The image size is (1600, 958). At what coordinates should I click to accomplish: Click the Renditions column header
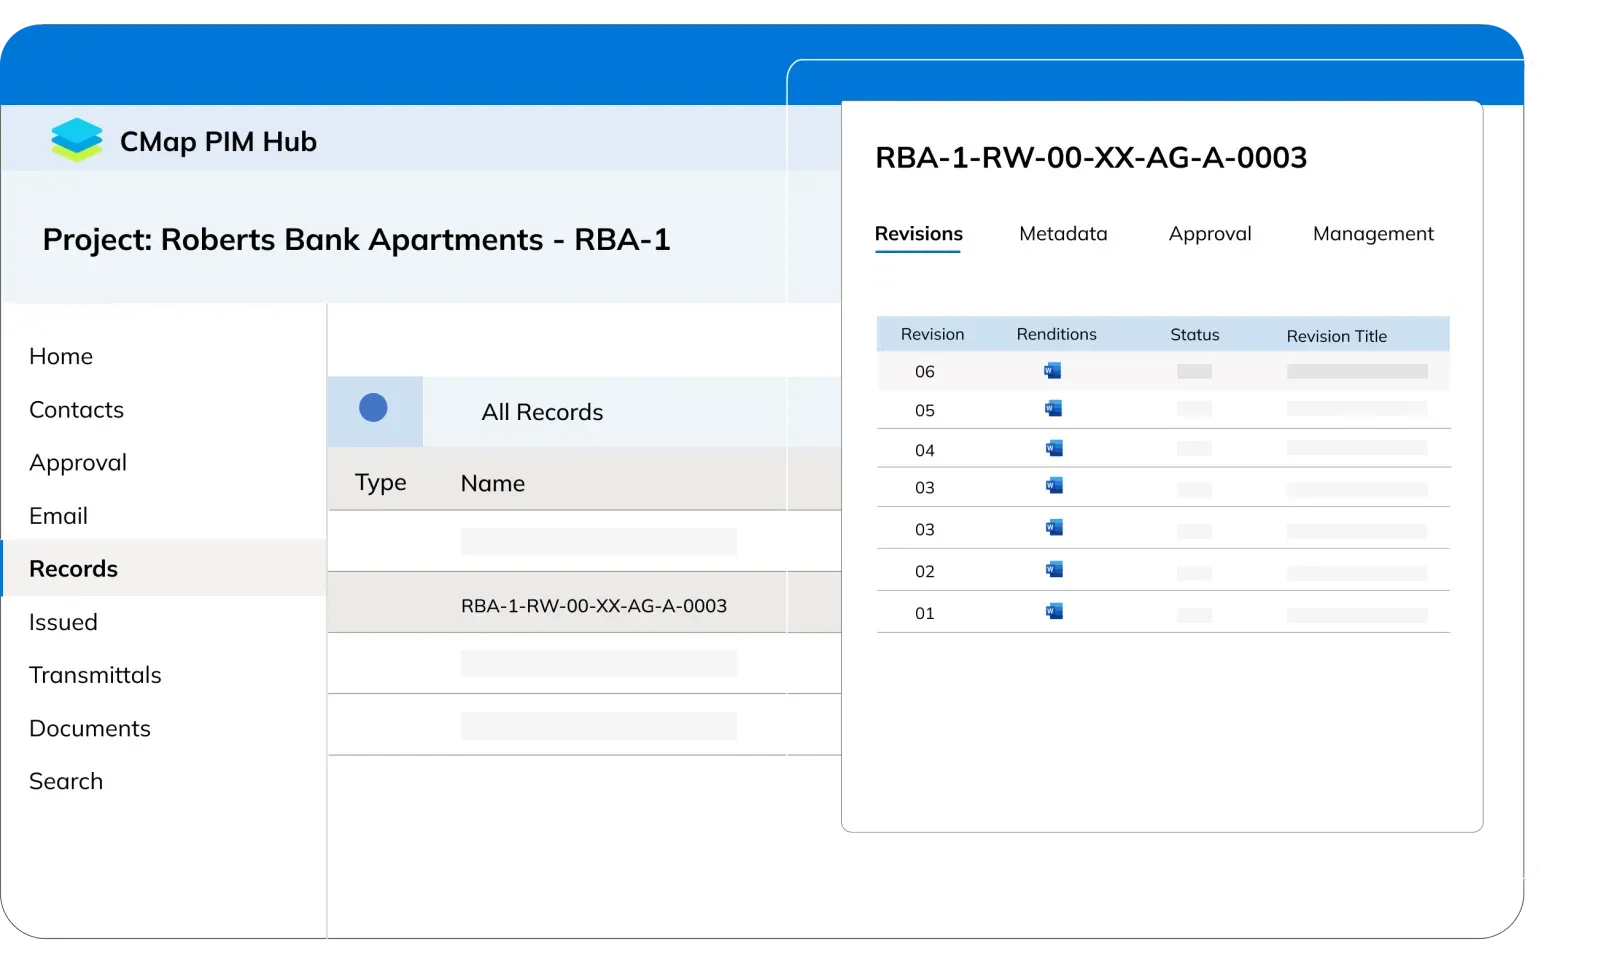pos(1056,334)
